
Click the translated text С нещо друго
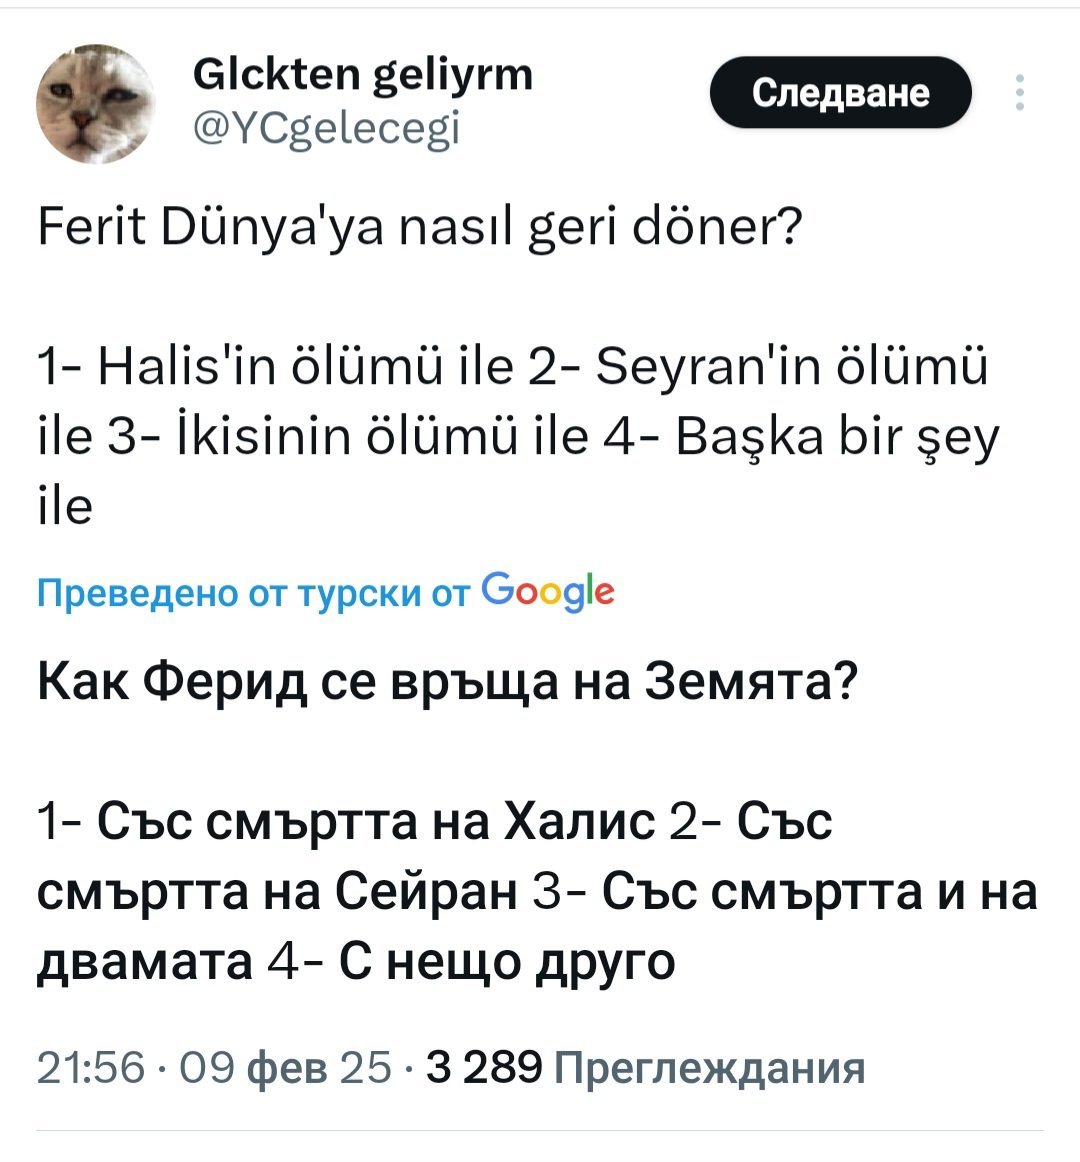[507, 961]
